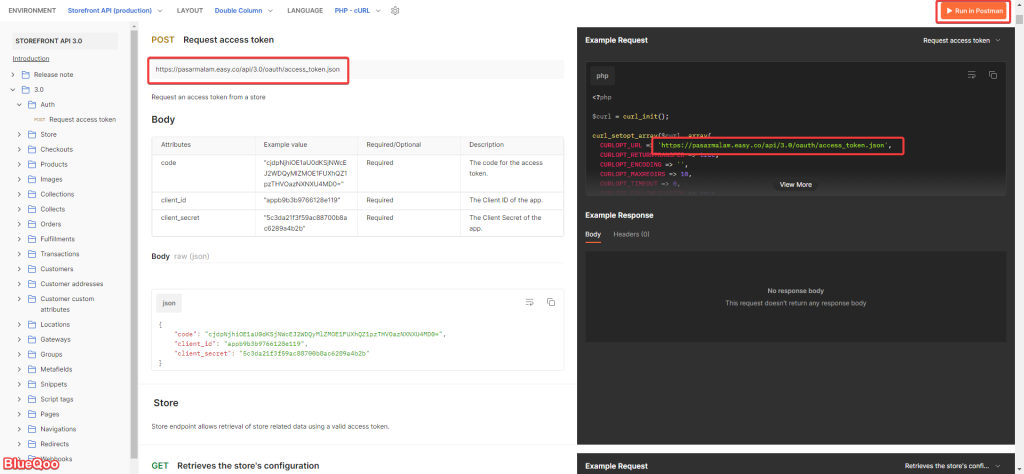
Task: Copy the PHP example request code
Action: click(x=993, y=75)
